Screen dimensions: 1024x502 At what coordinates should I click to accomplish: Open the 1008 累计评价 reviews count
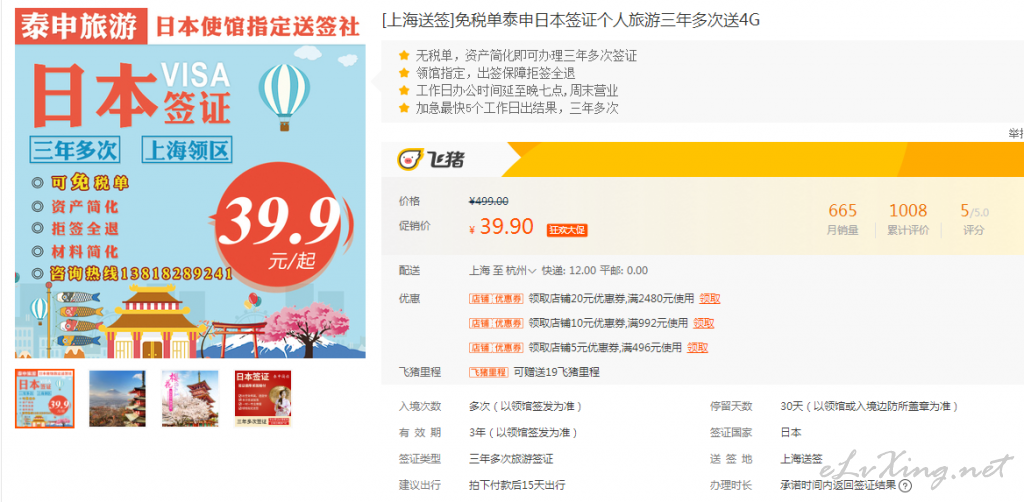coord(908,219)
